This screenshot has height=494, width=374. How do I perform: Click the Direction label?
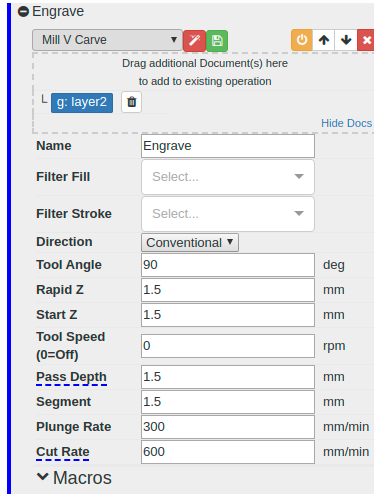[x=64, y=242]
